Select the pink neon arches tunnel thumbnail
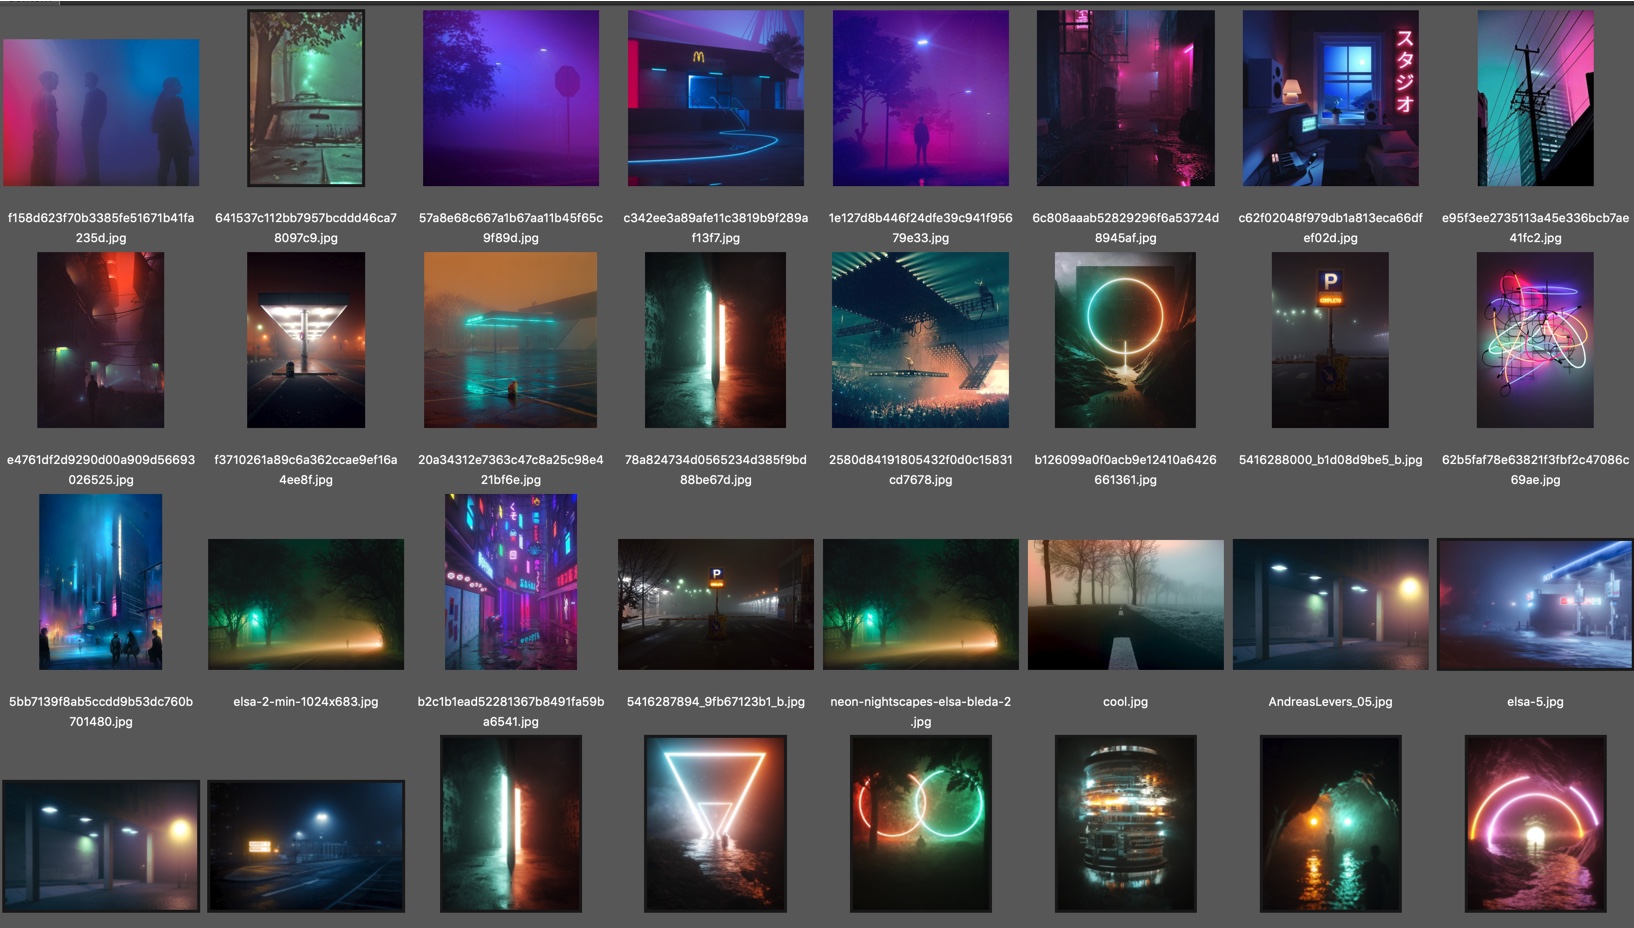The image size is (1634, 928). point(1535,823)
